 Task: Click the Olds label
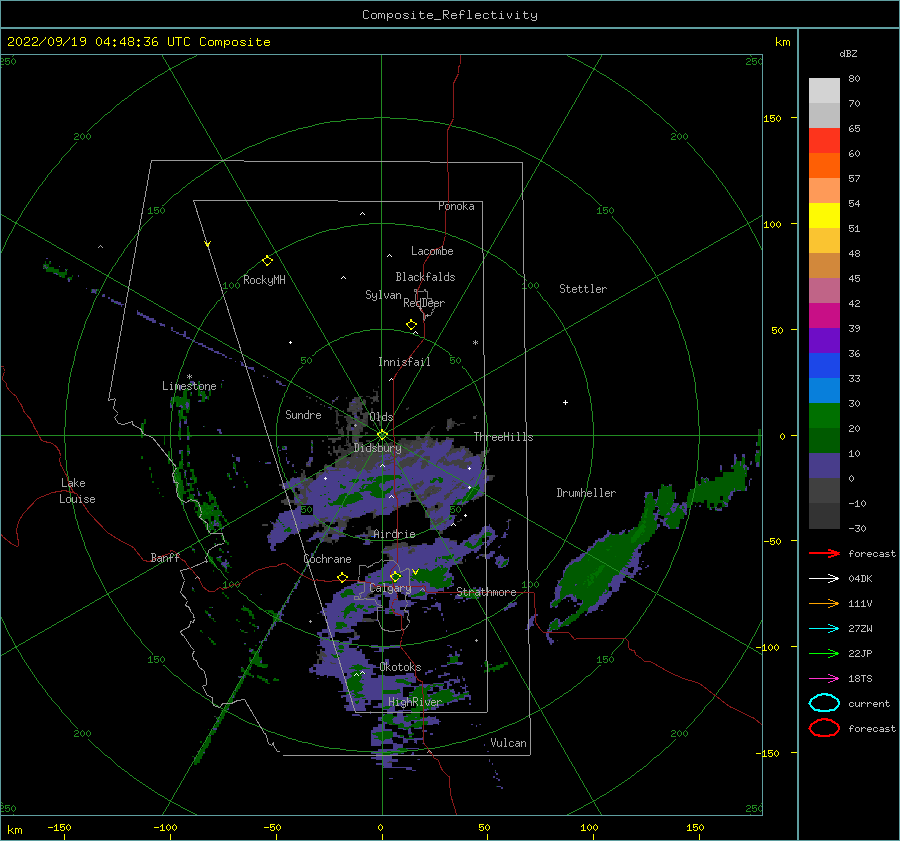(381, 417)
